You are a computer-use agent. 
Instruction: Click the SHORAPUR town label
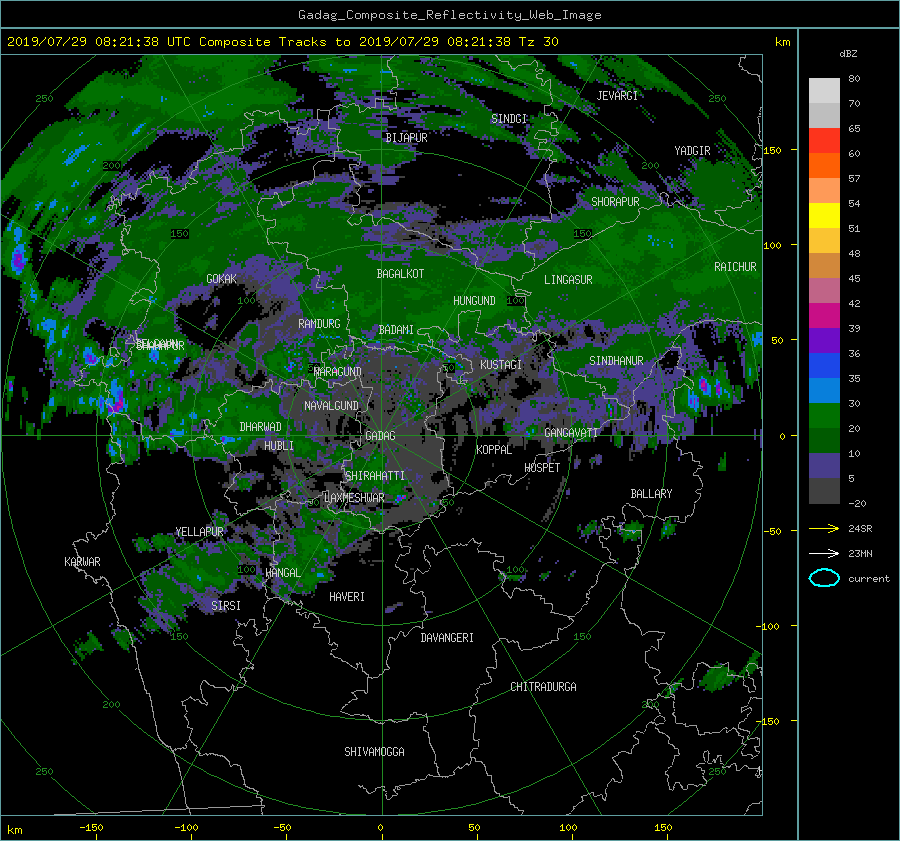615,202
